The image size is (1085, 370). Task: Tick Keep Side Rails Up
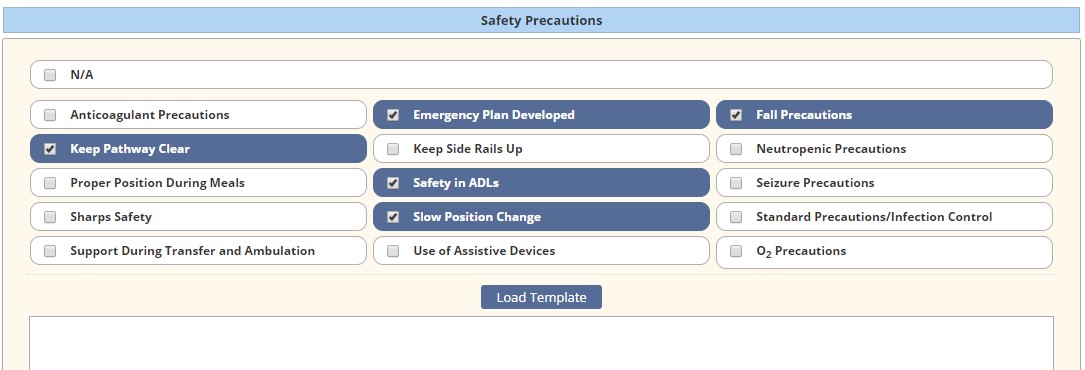pyautogui.click(x=393, y=149)
